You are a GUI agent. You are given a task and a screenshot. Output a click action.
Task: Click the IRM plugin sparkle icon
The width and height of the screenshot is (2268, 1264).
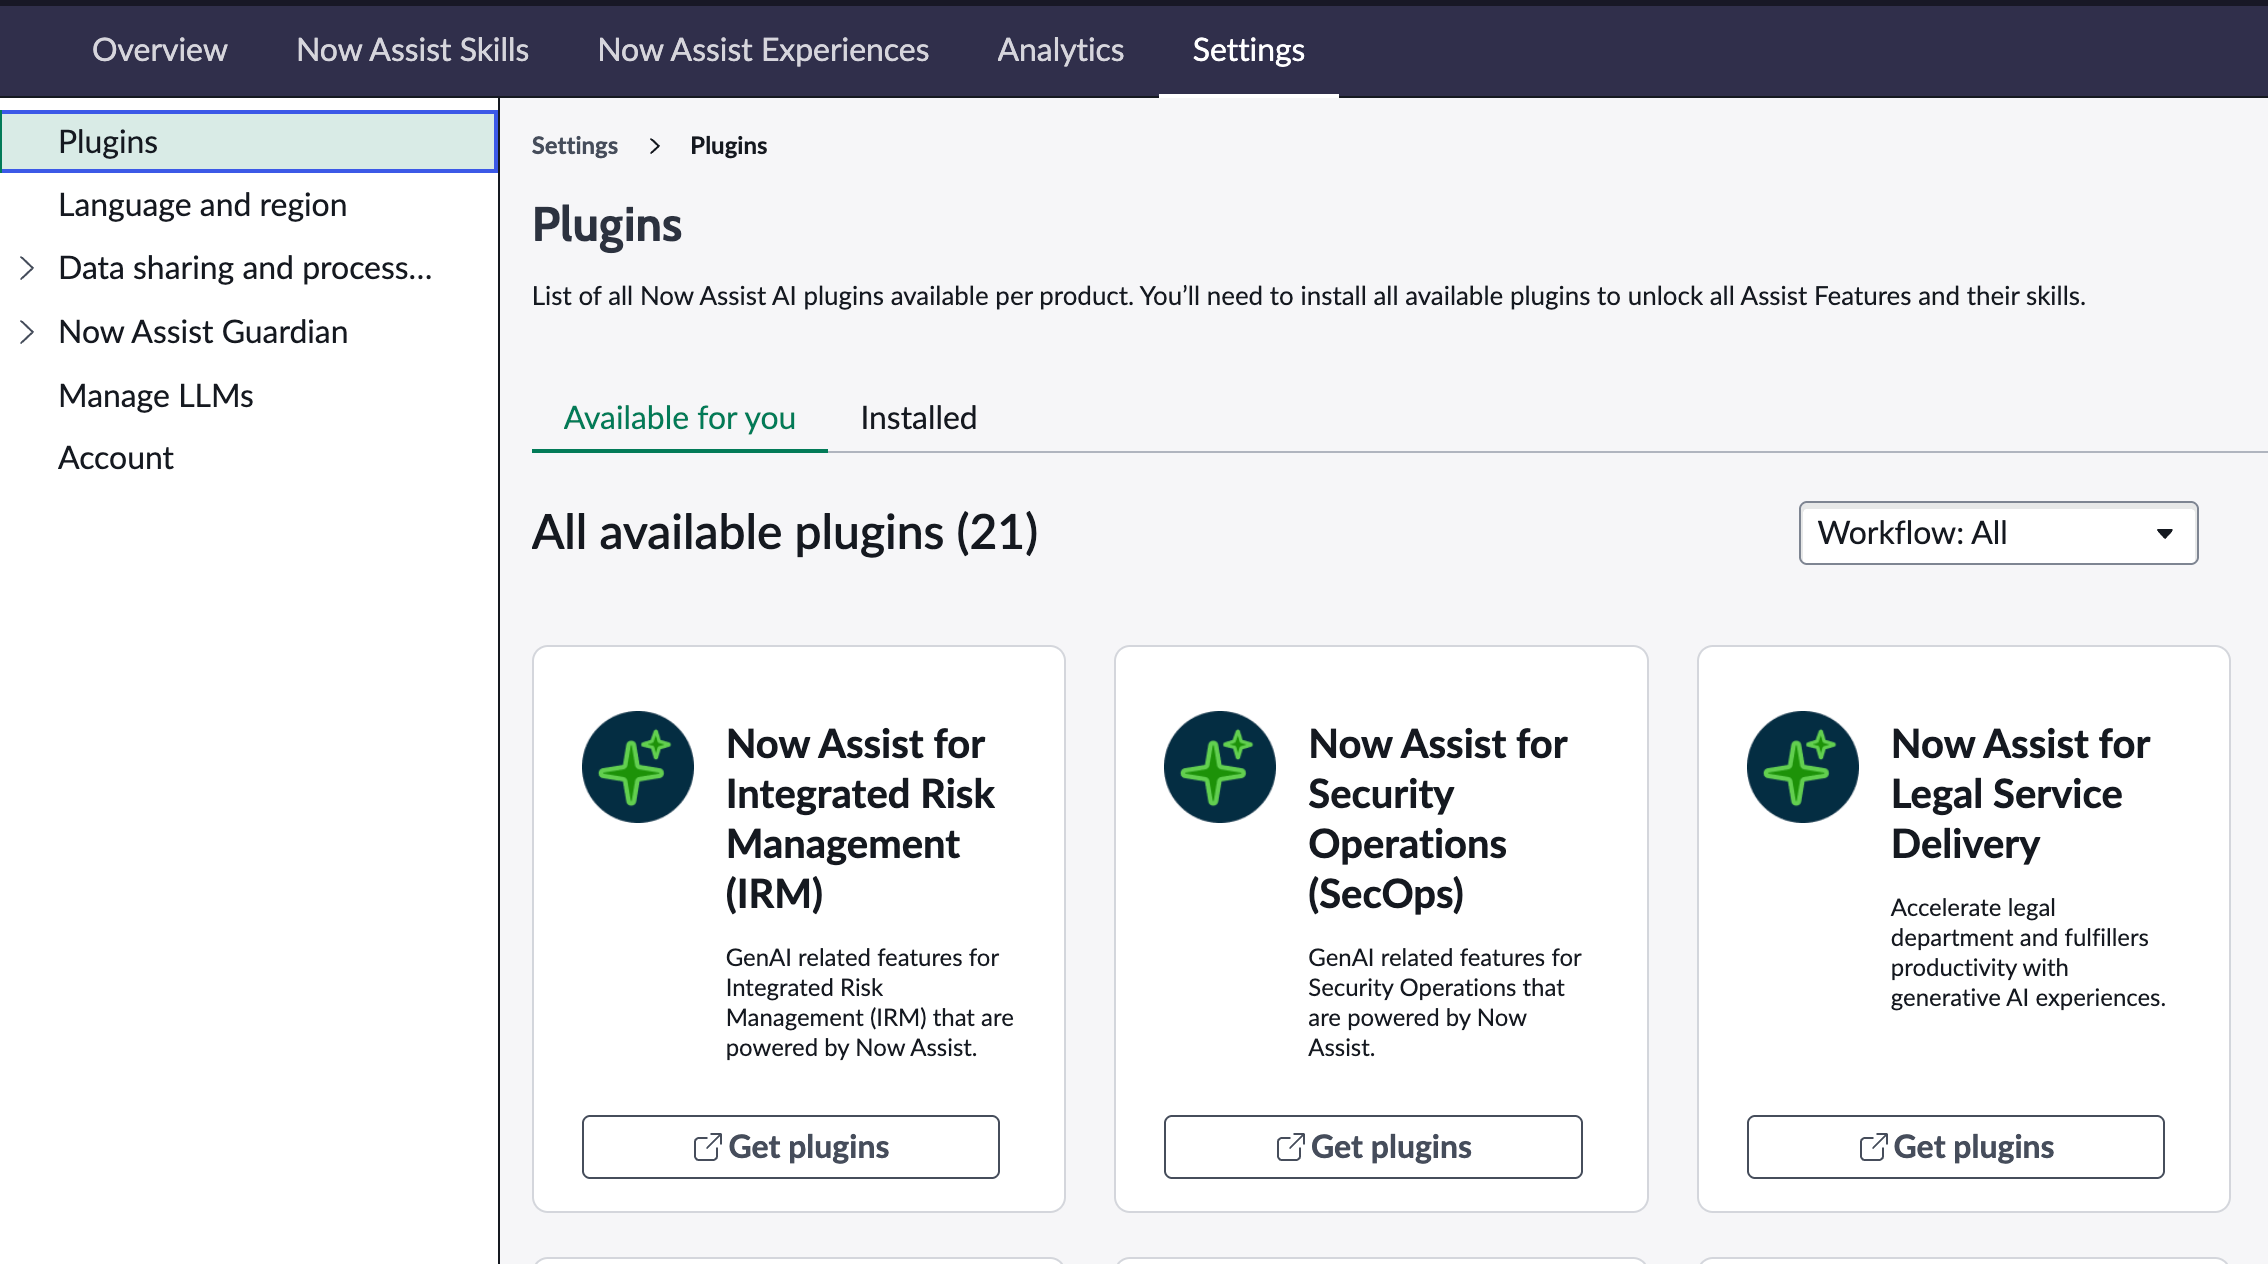tap(638, 767)
